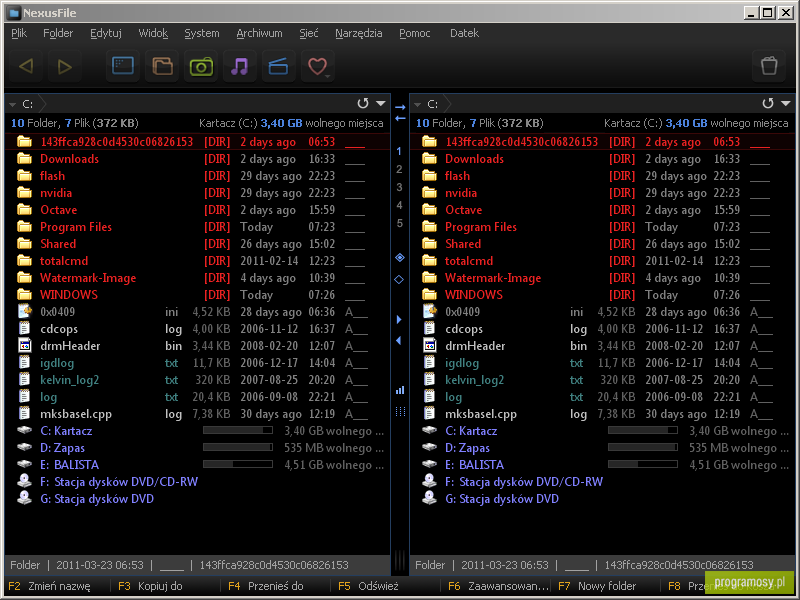Select Program Files folder in left panel
The height and width of the screenshot is (600, 800).
tap(197, 227)
